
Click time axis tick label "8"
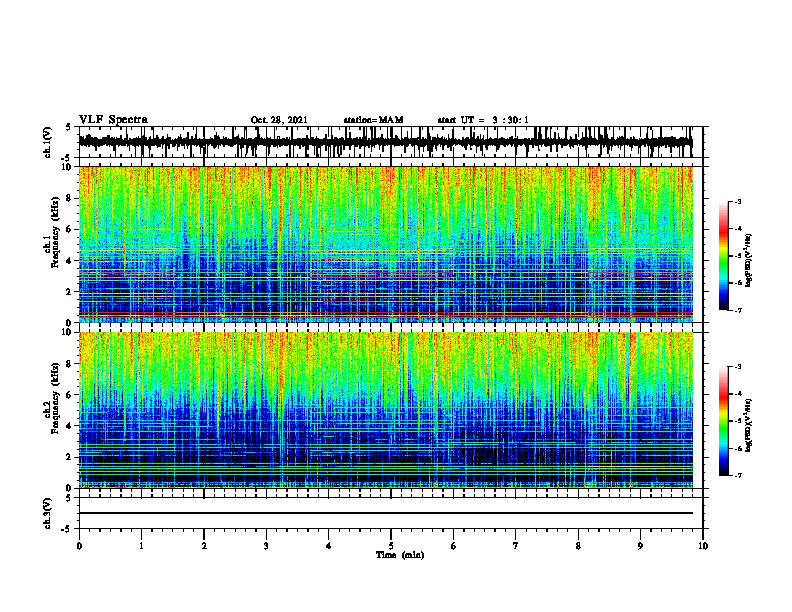pyautogui.click(x=578, y=546)
